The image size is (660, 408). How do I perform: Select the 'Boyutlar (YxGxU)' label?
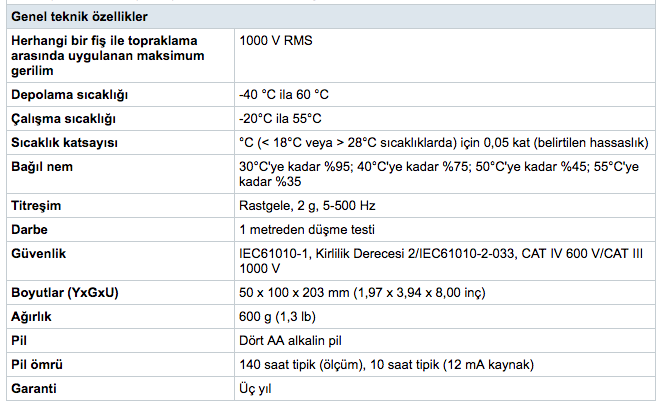pyautogui.click(x=63, y=294)
